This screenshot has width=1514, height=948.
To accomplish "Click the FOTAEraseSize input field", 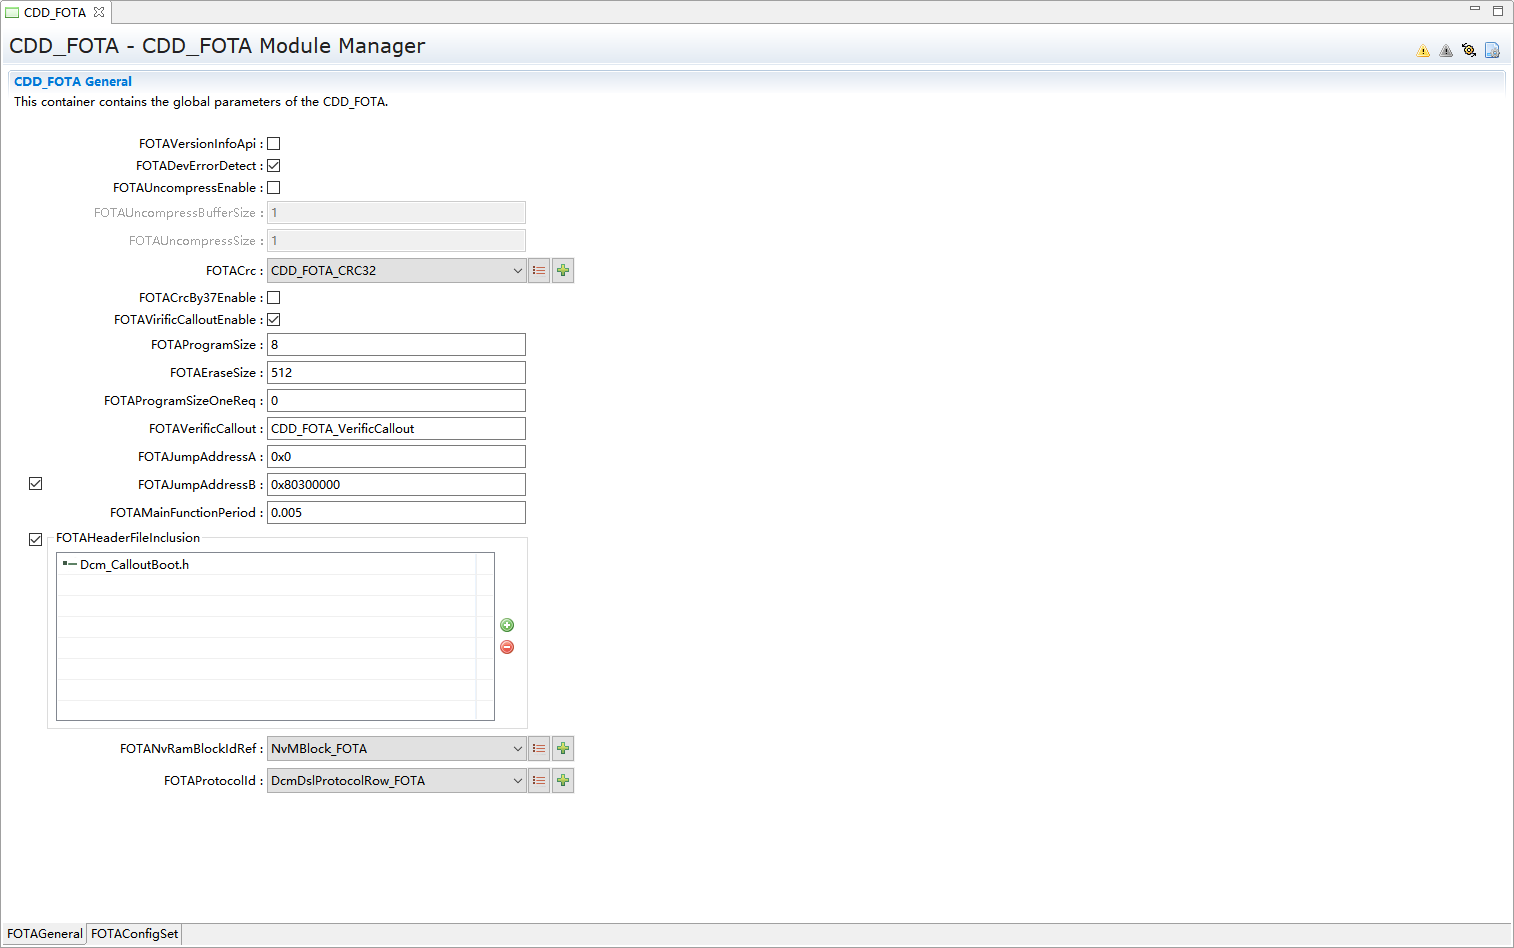I will pyautogui.click(x=396, y=373).
